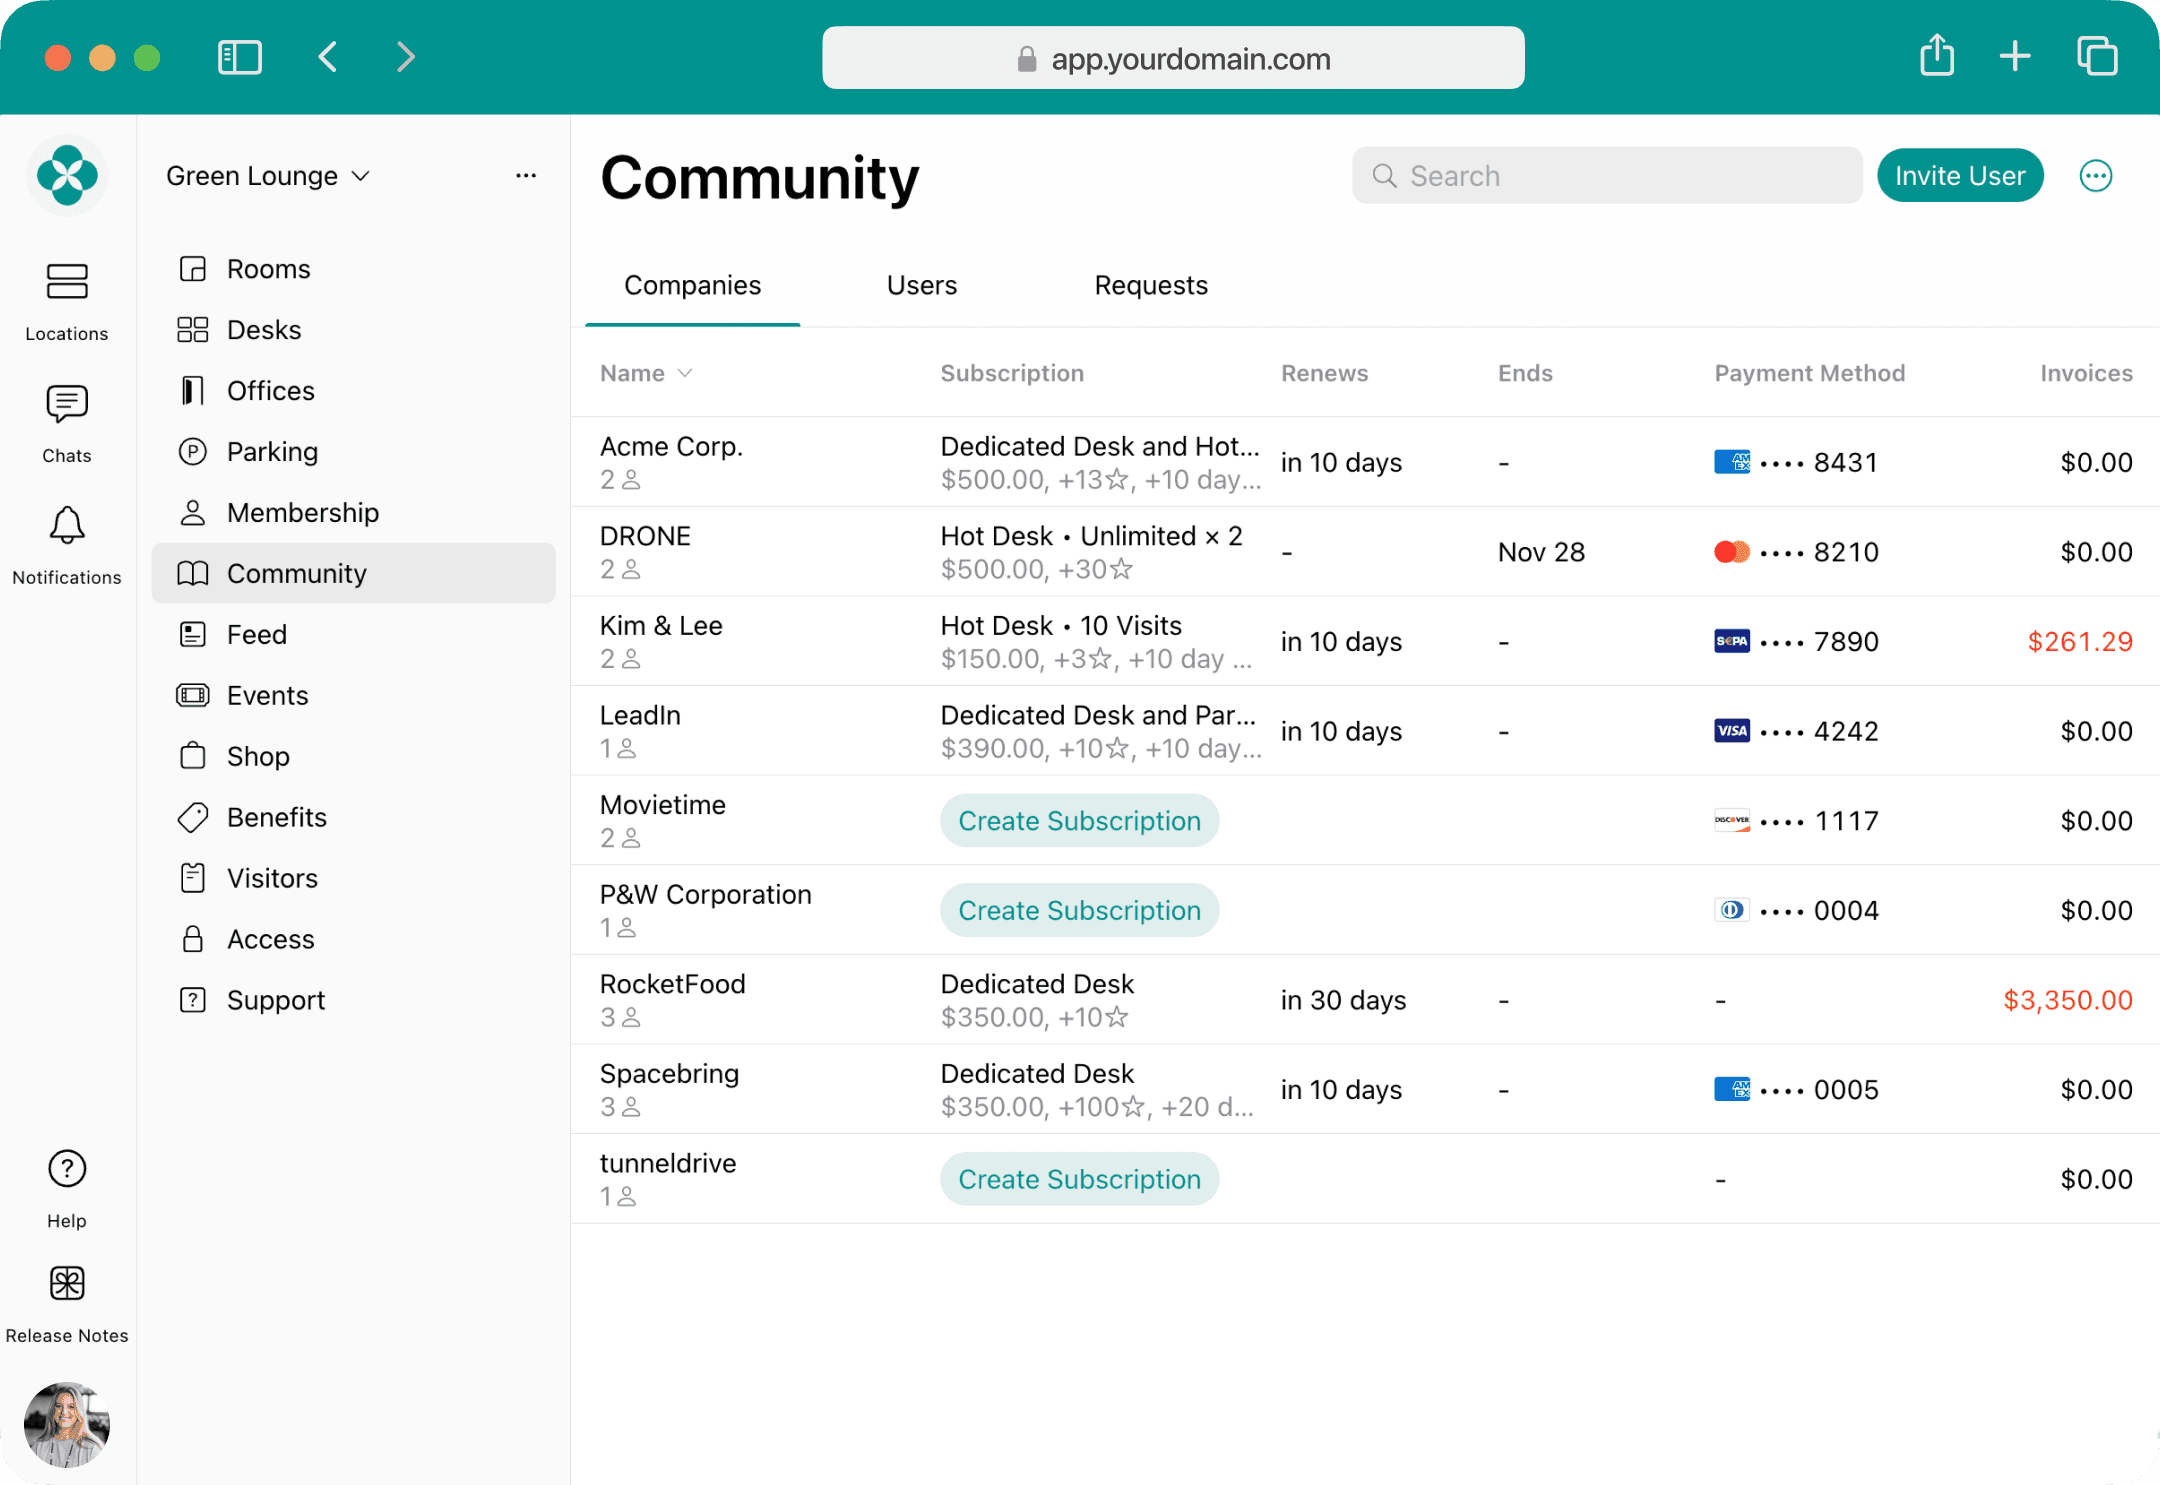Open Visitors in the sidebar

click(353, 879)
